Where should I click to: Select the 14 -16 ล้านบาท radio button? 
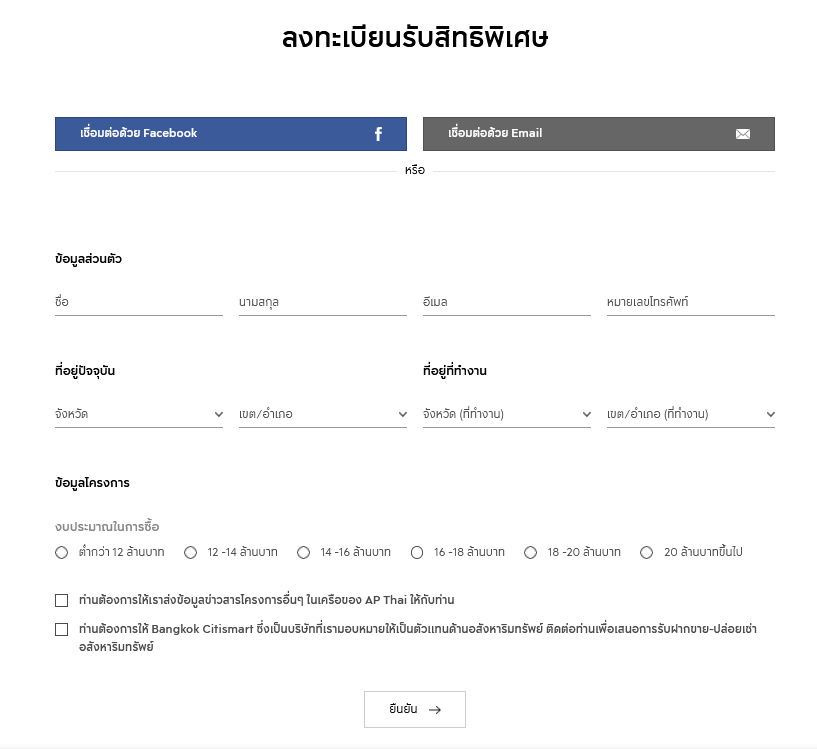click(303, 552)
